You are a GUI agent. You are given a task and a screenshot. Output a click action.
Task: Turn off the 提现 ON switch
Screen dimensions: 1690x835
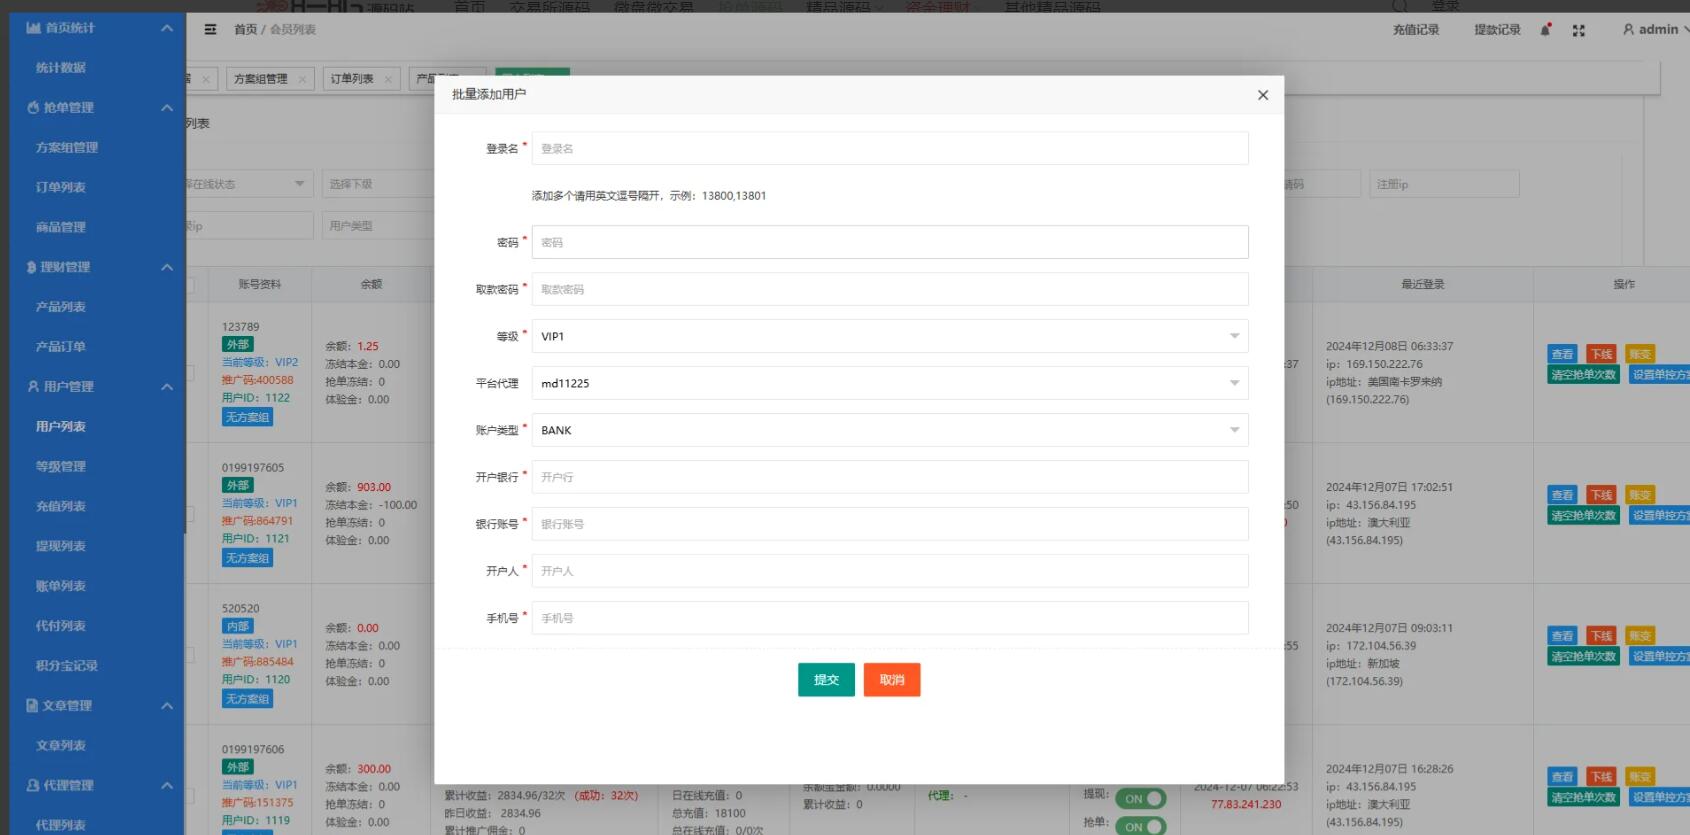pos(1140,798)
